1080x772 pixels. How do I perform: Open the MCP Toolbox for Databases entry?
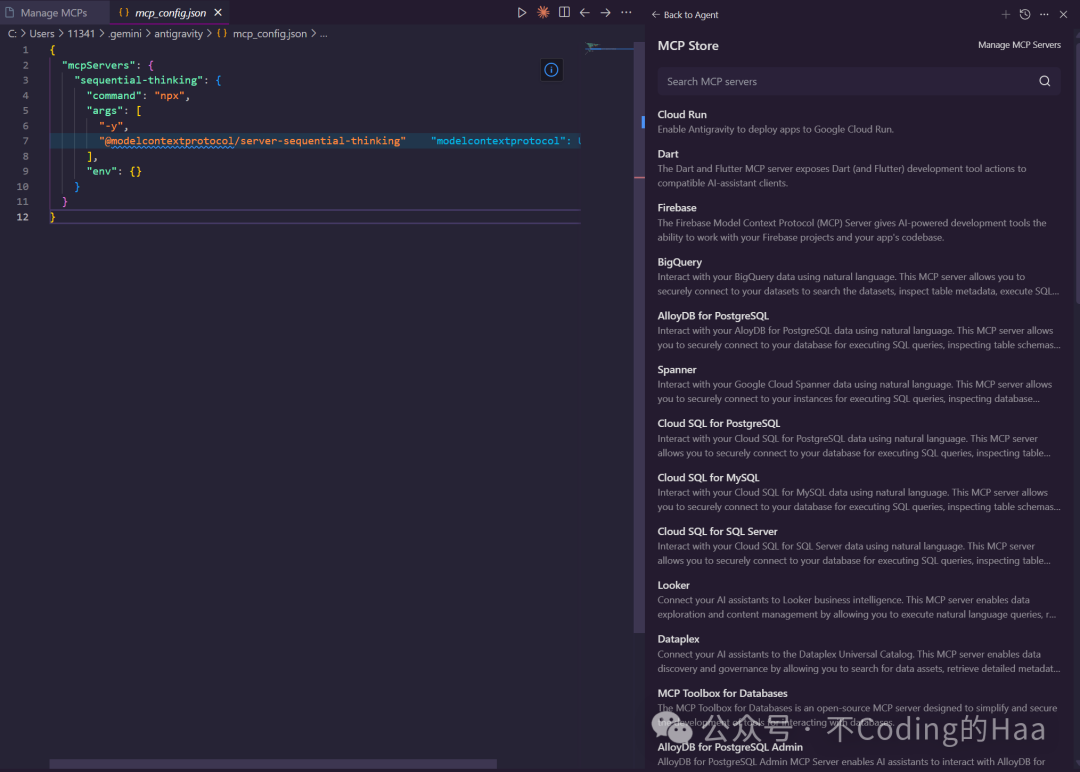[x=859, y=707]
